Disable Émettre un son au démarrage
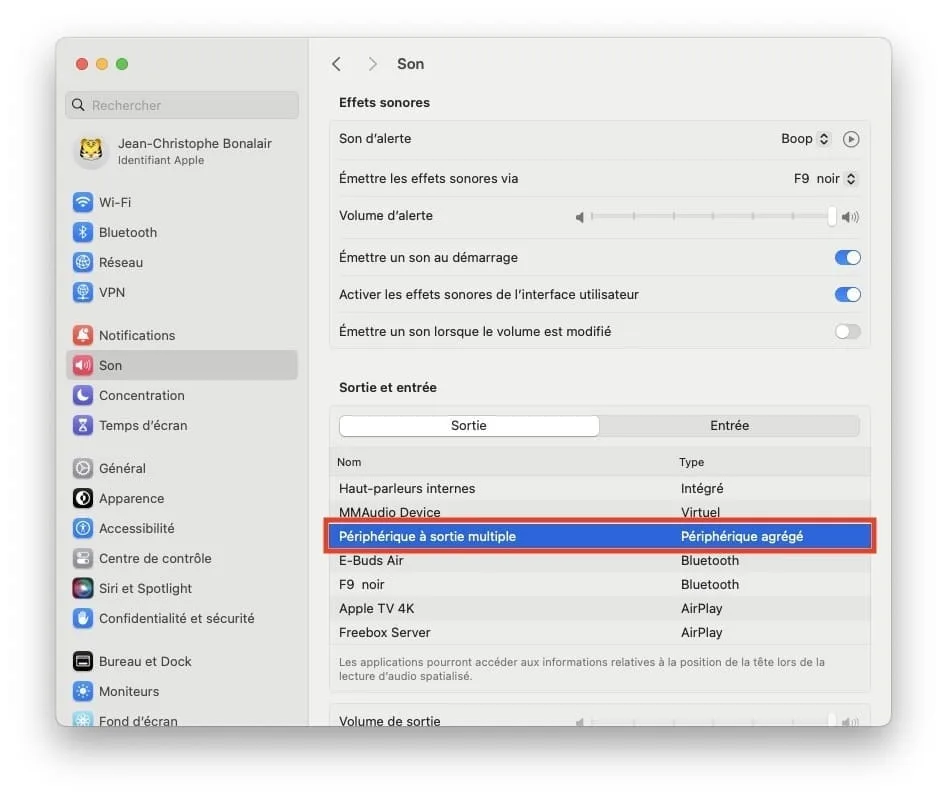This screenshot has height=800, width=947. pos(847,257)
